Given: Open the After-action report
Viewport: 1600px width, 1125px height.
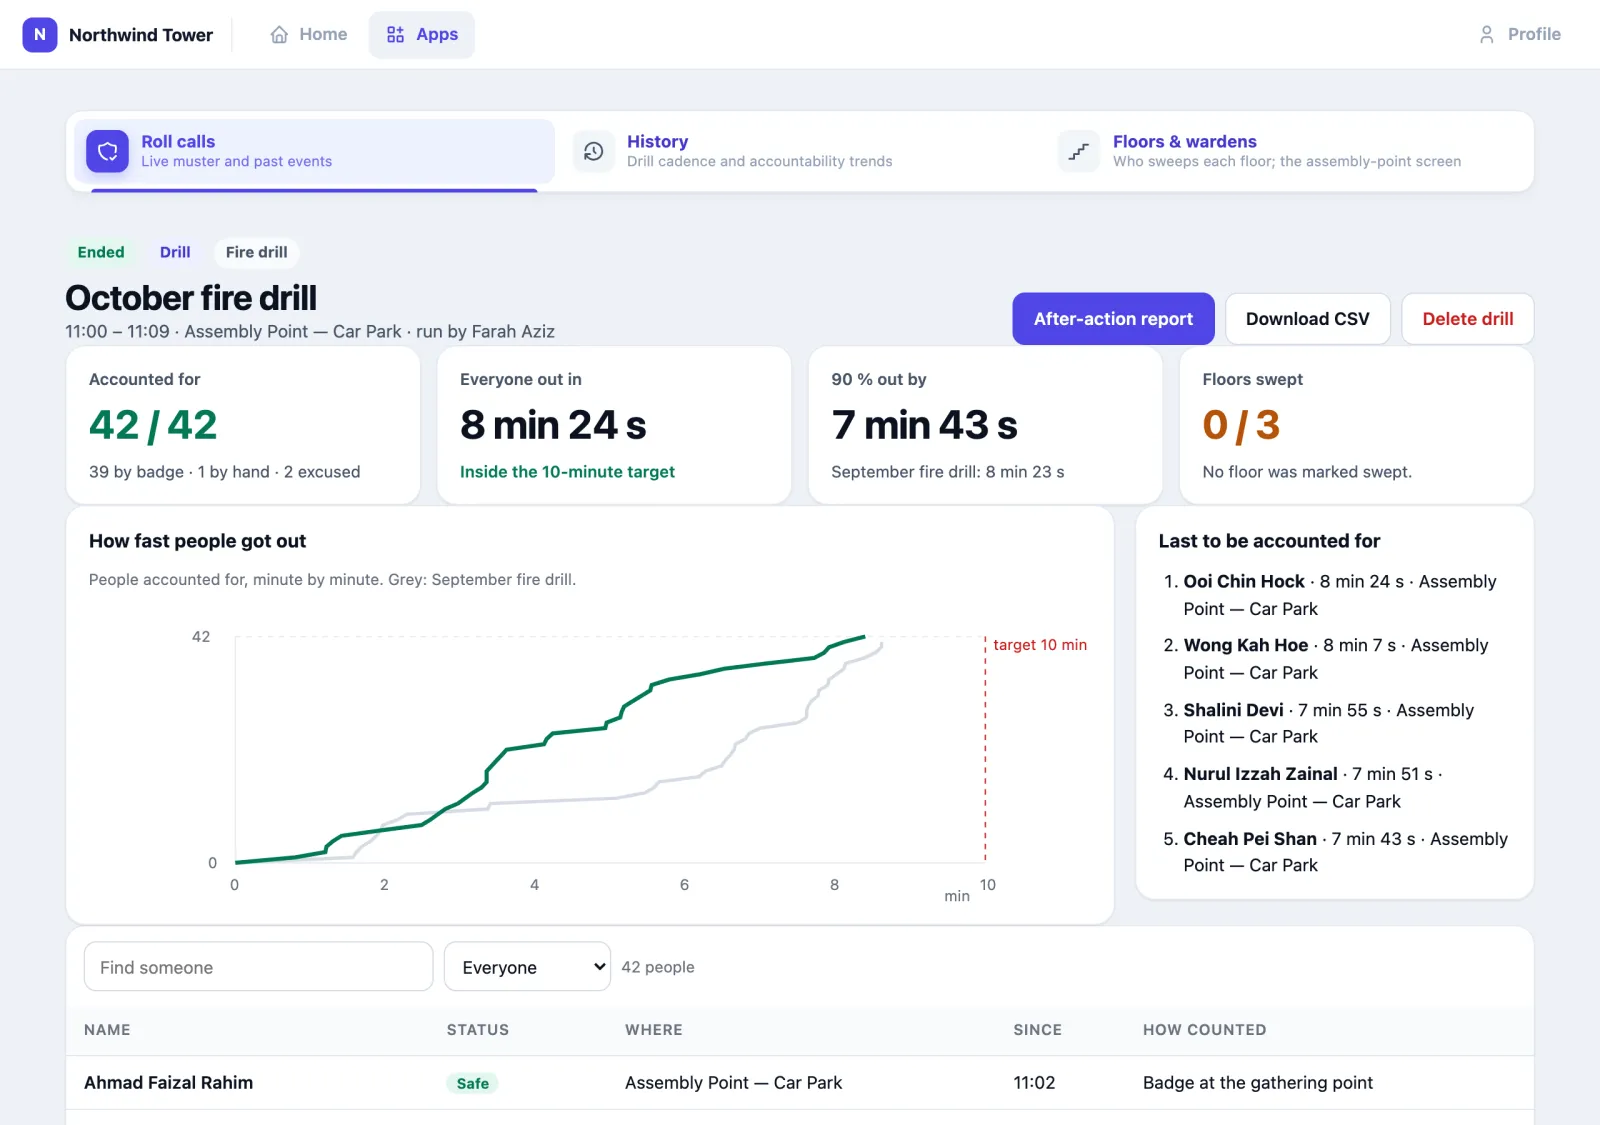Looking at the screenshot, I should pyautogui.click(x=1113, y=319).
